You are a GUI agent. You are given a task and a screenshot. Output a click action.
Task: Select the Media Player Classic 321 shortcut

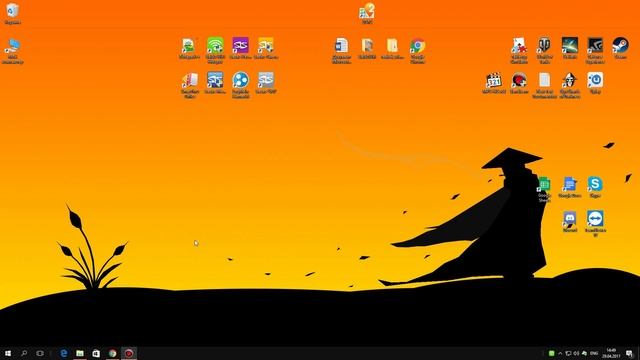(494, 83)
